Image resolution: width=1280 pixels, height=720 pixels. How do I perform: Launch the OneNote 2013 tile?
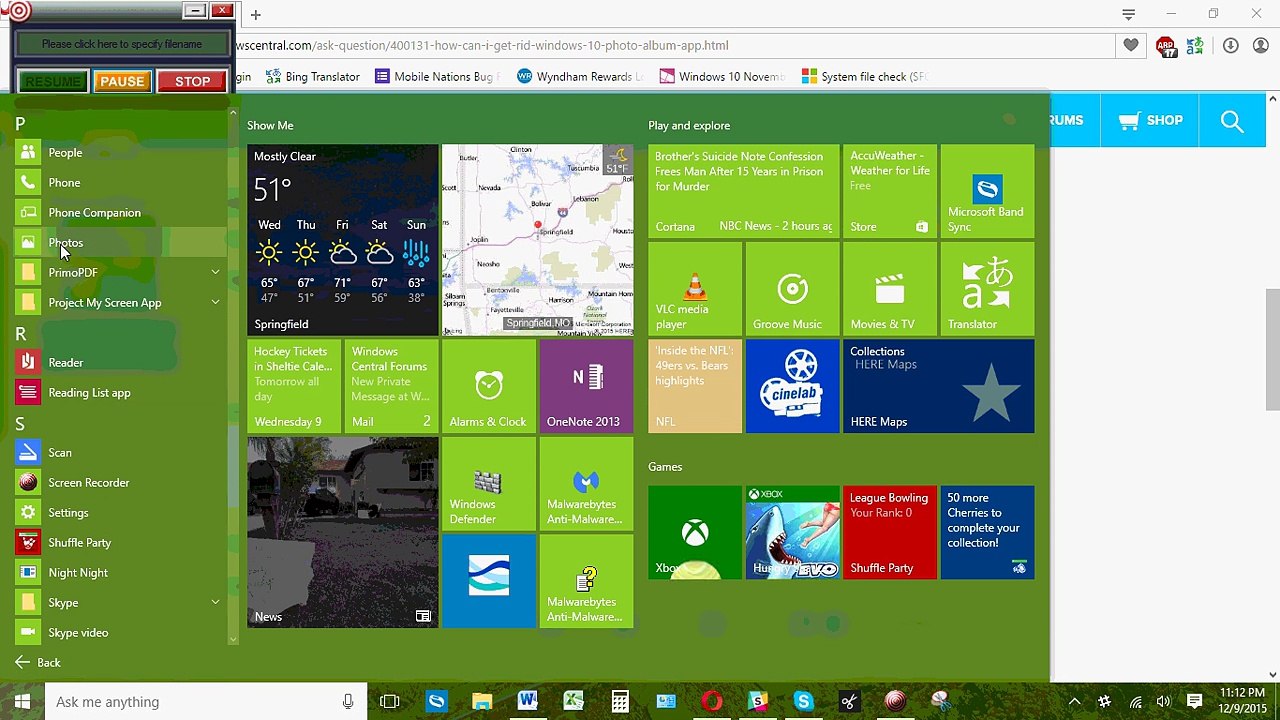click(586, 386)
